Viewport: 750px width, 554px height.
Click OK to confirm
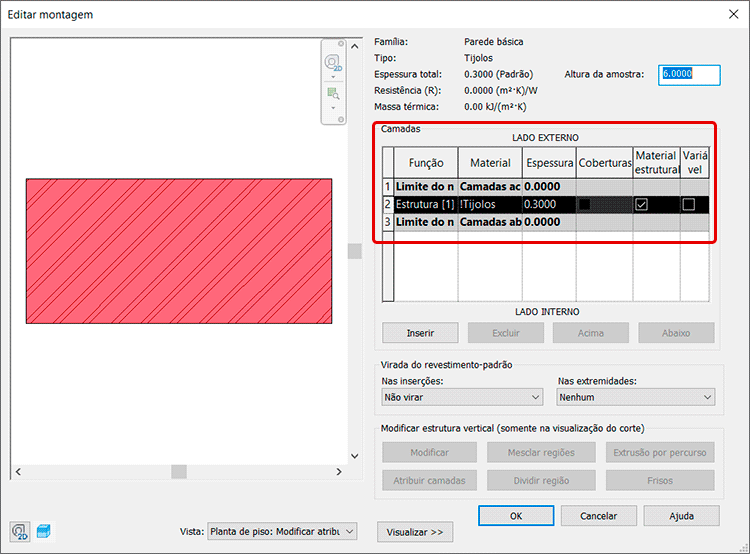click(516, 516)
